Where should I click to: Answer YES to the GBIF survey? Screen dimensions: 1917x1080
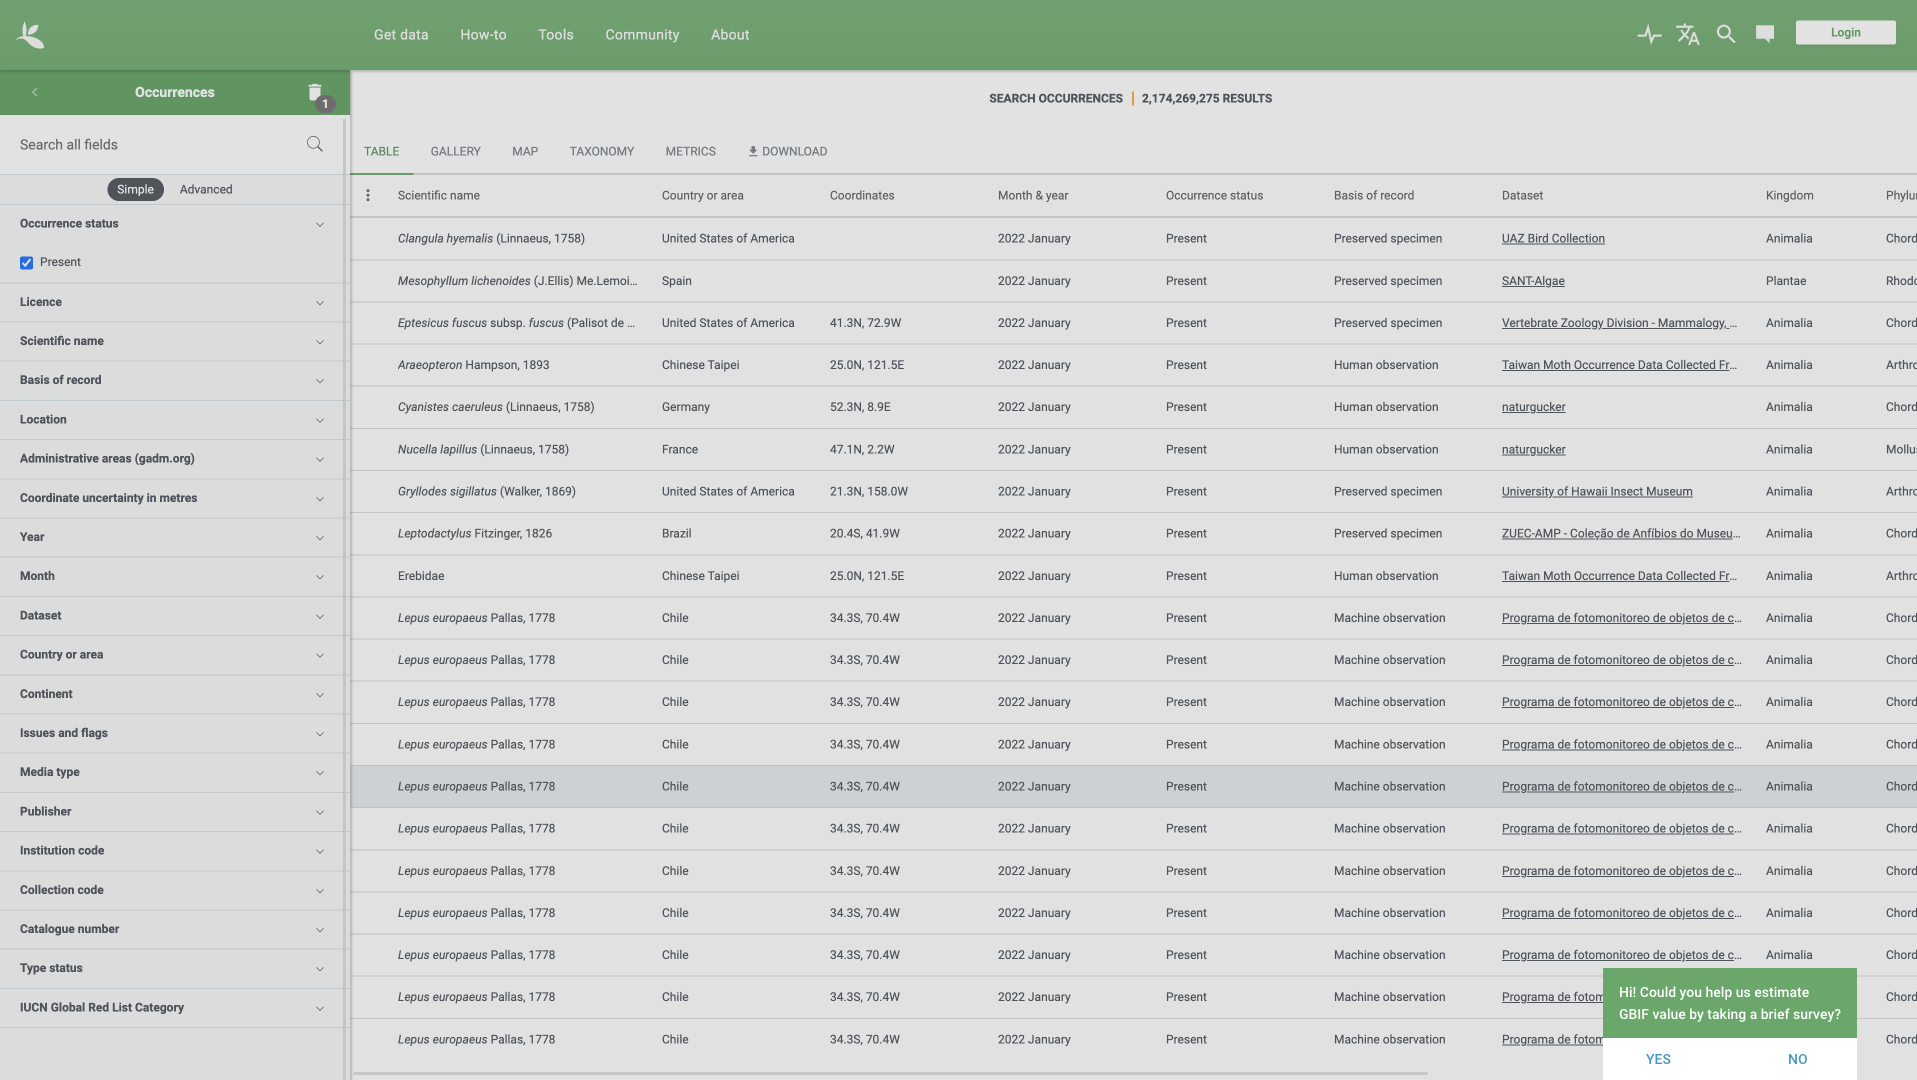[x=1657, y=1059]
